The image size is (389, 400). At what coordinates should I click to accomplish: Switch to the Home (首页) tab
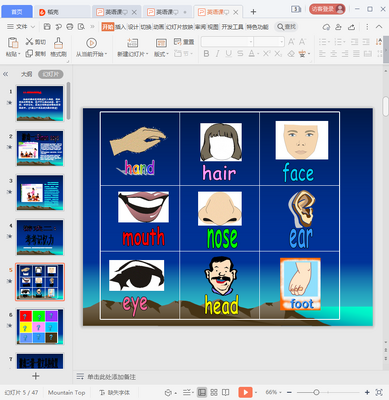click(x=17, y=12)
